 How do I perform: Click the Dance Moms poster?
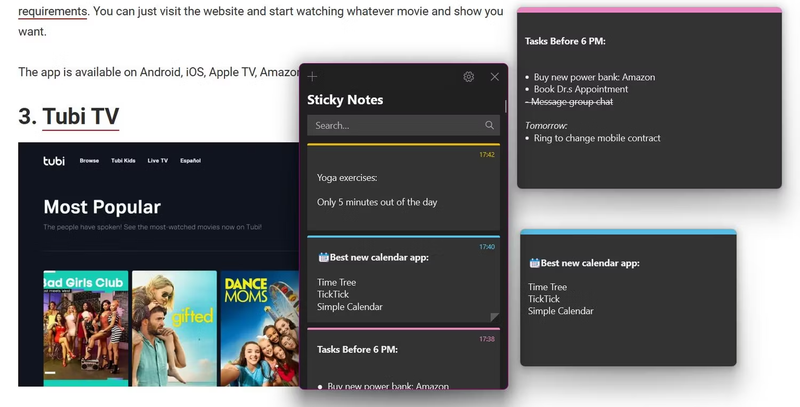pos(260,328)
